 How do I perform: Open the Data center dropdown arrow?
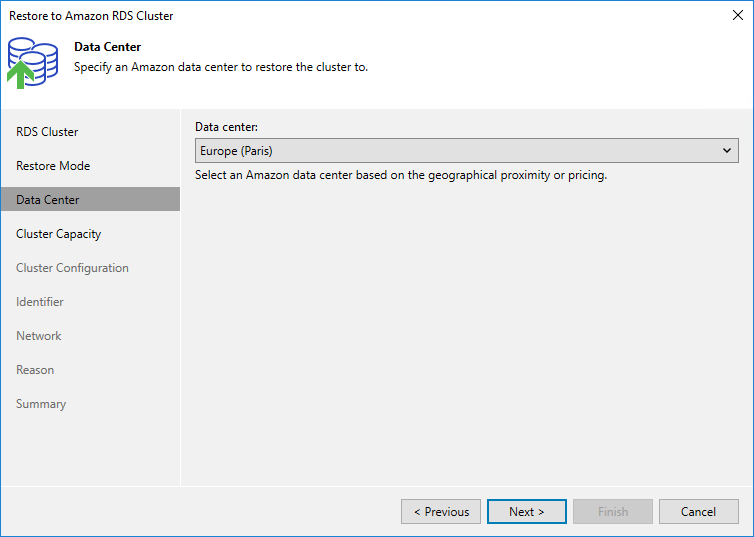click(x=727, y=151)
